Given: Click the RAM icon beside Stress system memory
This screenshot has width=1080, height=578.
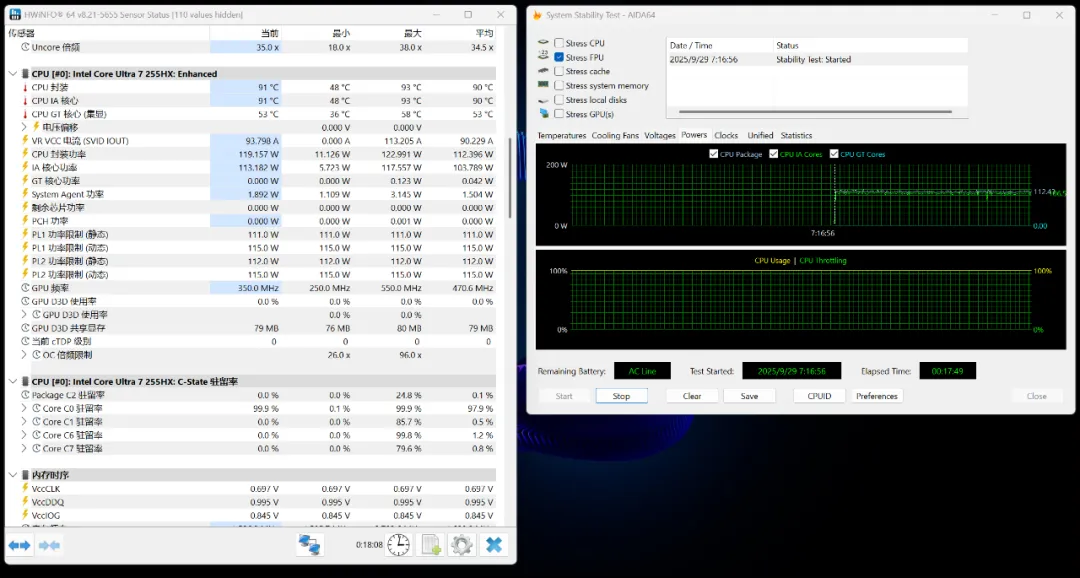Looking at the screenshot, I should [543, 85].
